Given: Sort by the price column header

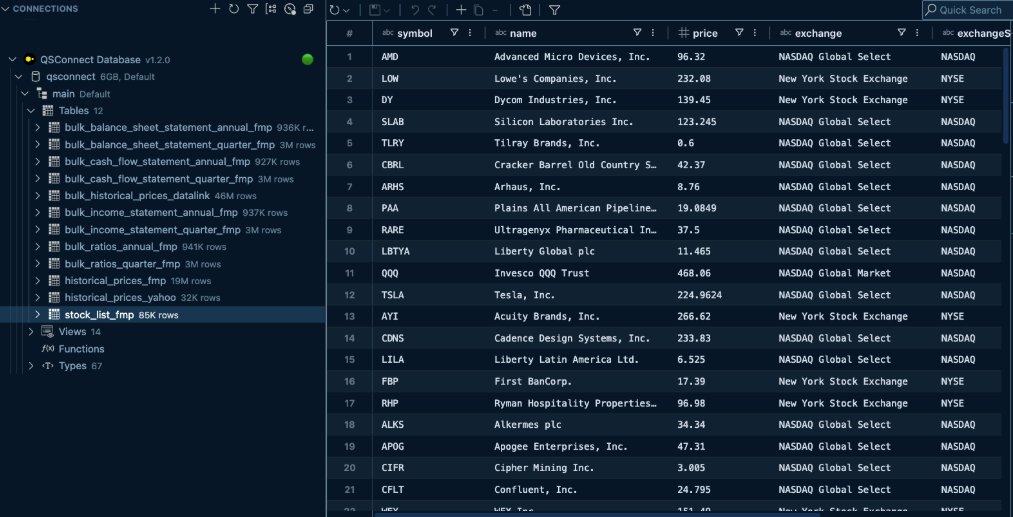Looking at the screenshot, I should 705,34.
